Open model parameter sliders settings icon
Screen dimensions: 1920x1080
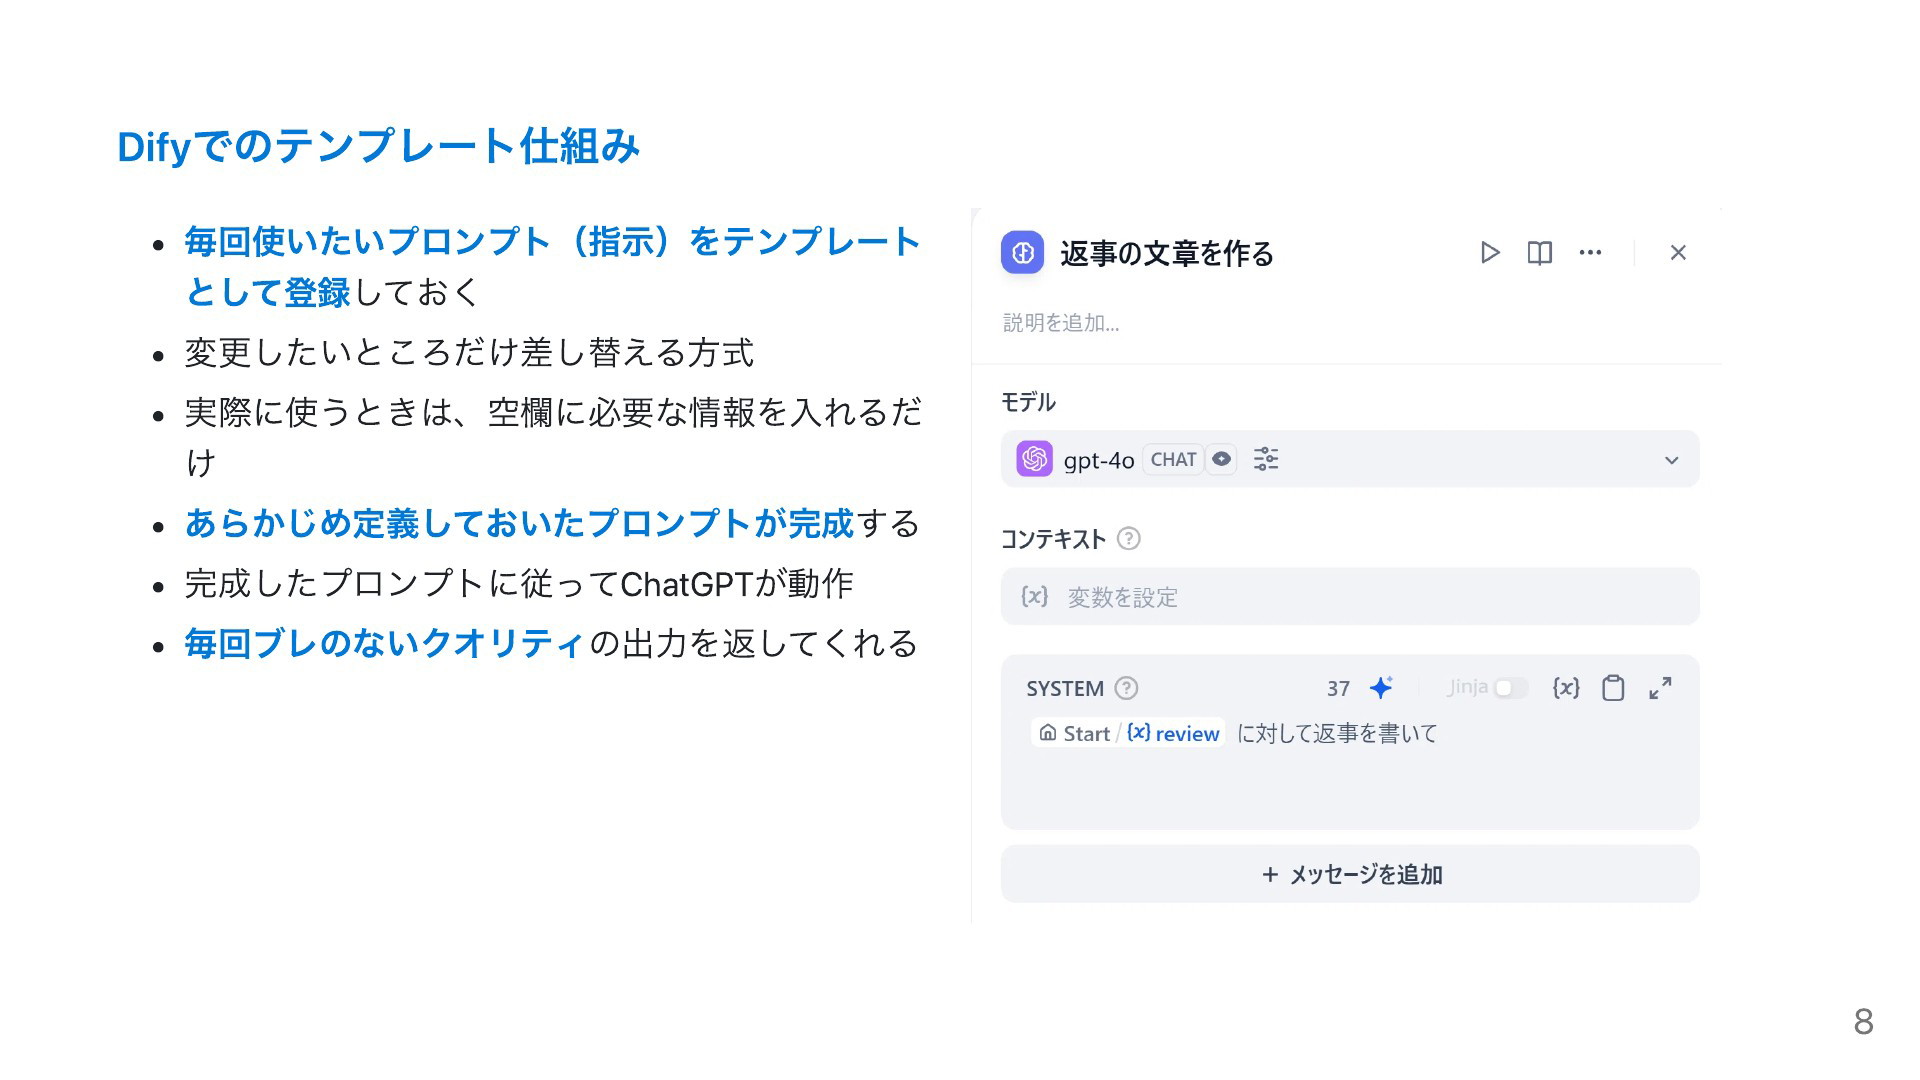[1266, 459]
